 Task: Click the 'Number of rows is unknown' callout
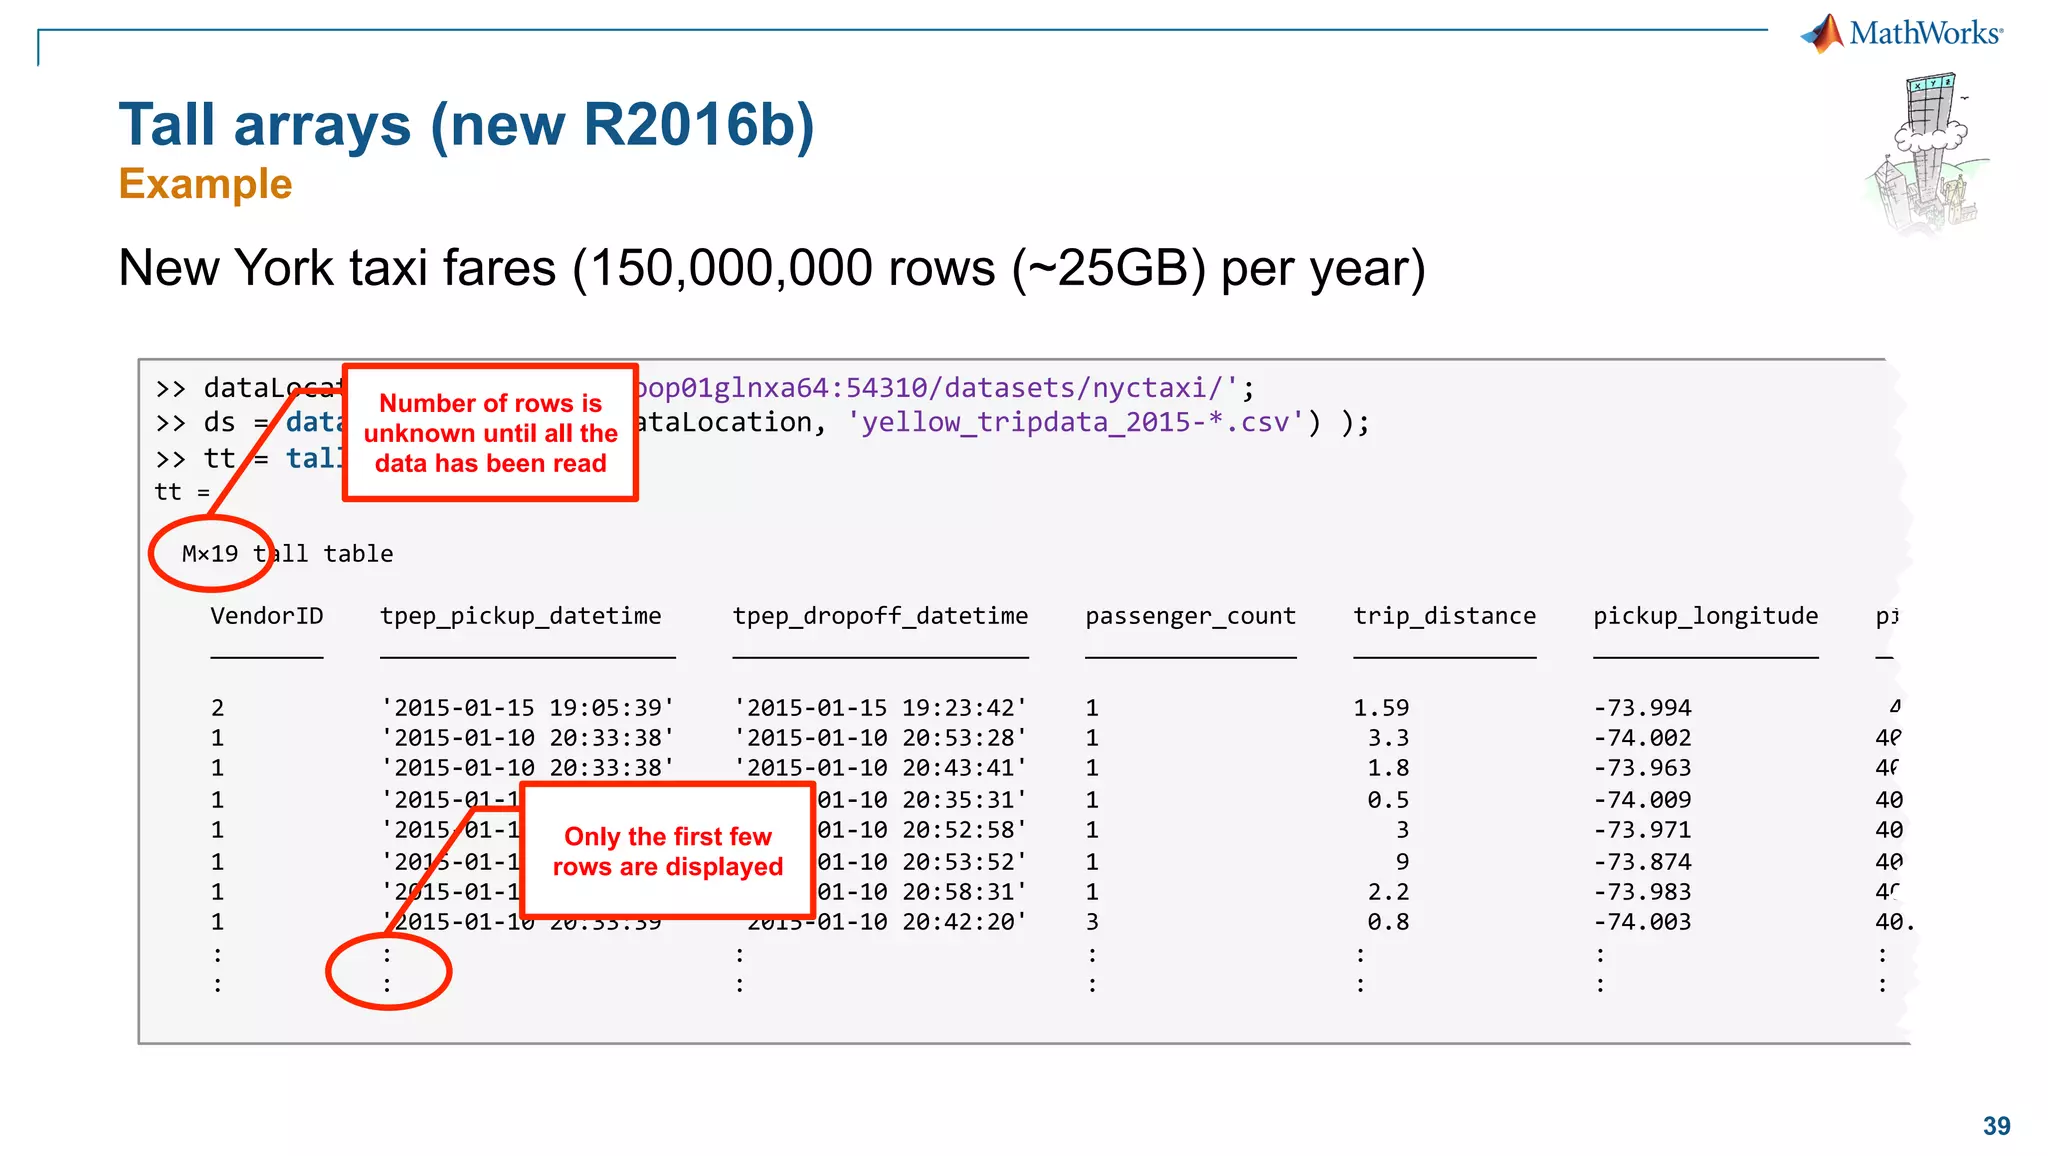pos(490,433)
